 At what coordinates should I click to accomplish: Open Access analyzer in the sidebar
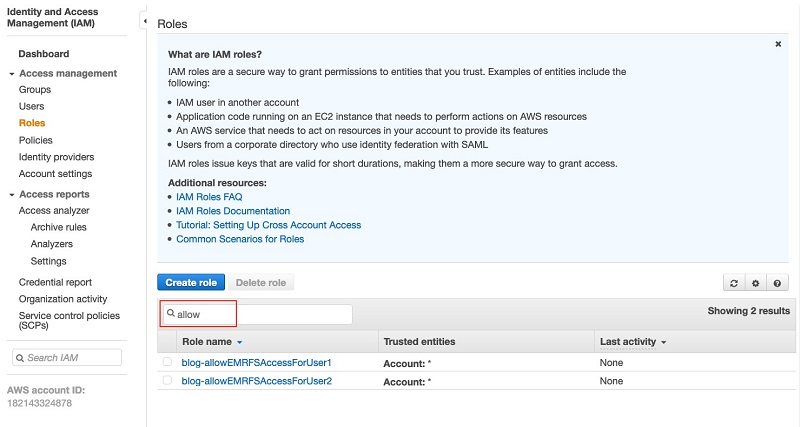tap(54, 210)
